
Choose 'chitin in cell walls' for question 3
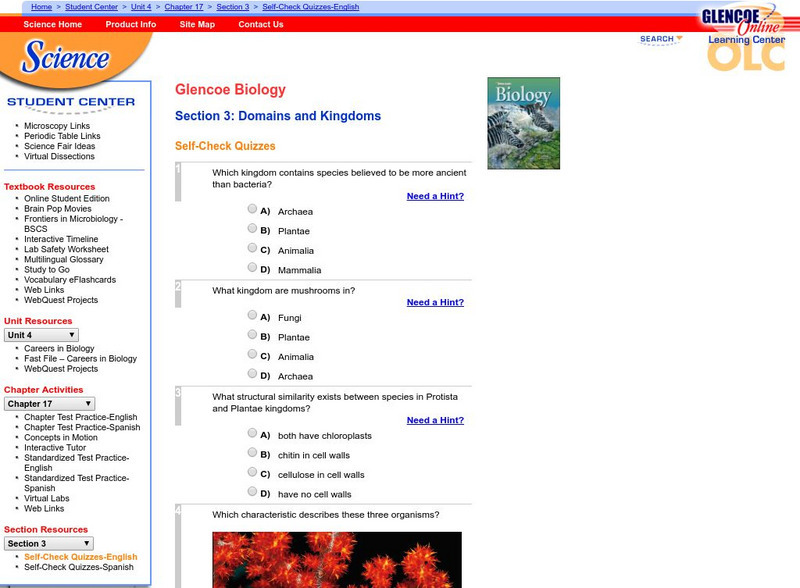point(252,452)
